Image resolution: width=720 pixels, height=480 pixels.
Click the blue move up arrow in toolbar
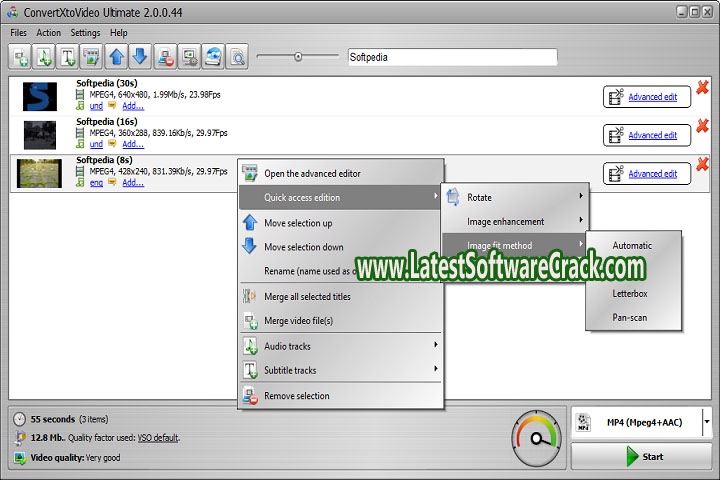[x=116, y=58]
